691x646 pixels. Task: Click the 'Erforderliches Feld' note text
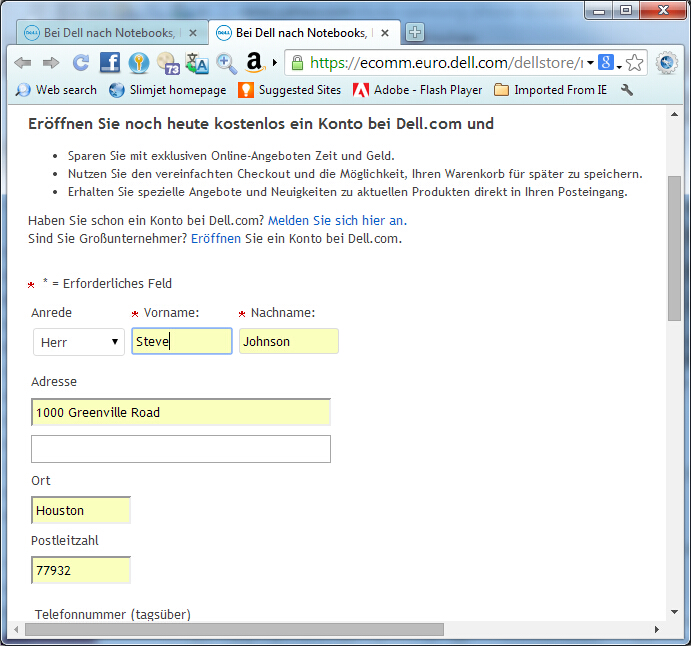tap(117, 283)
